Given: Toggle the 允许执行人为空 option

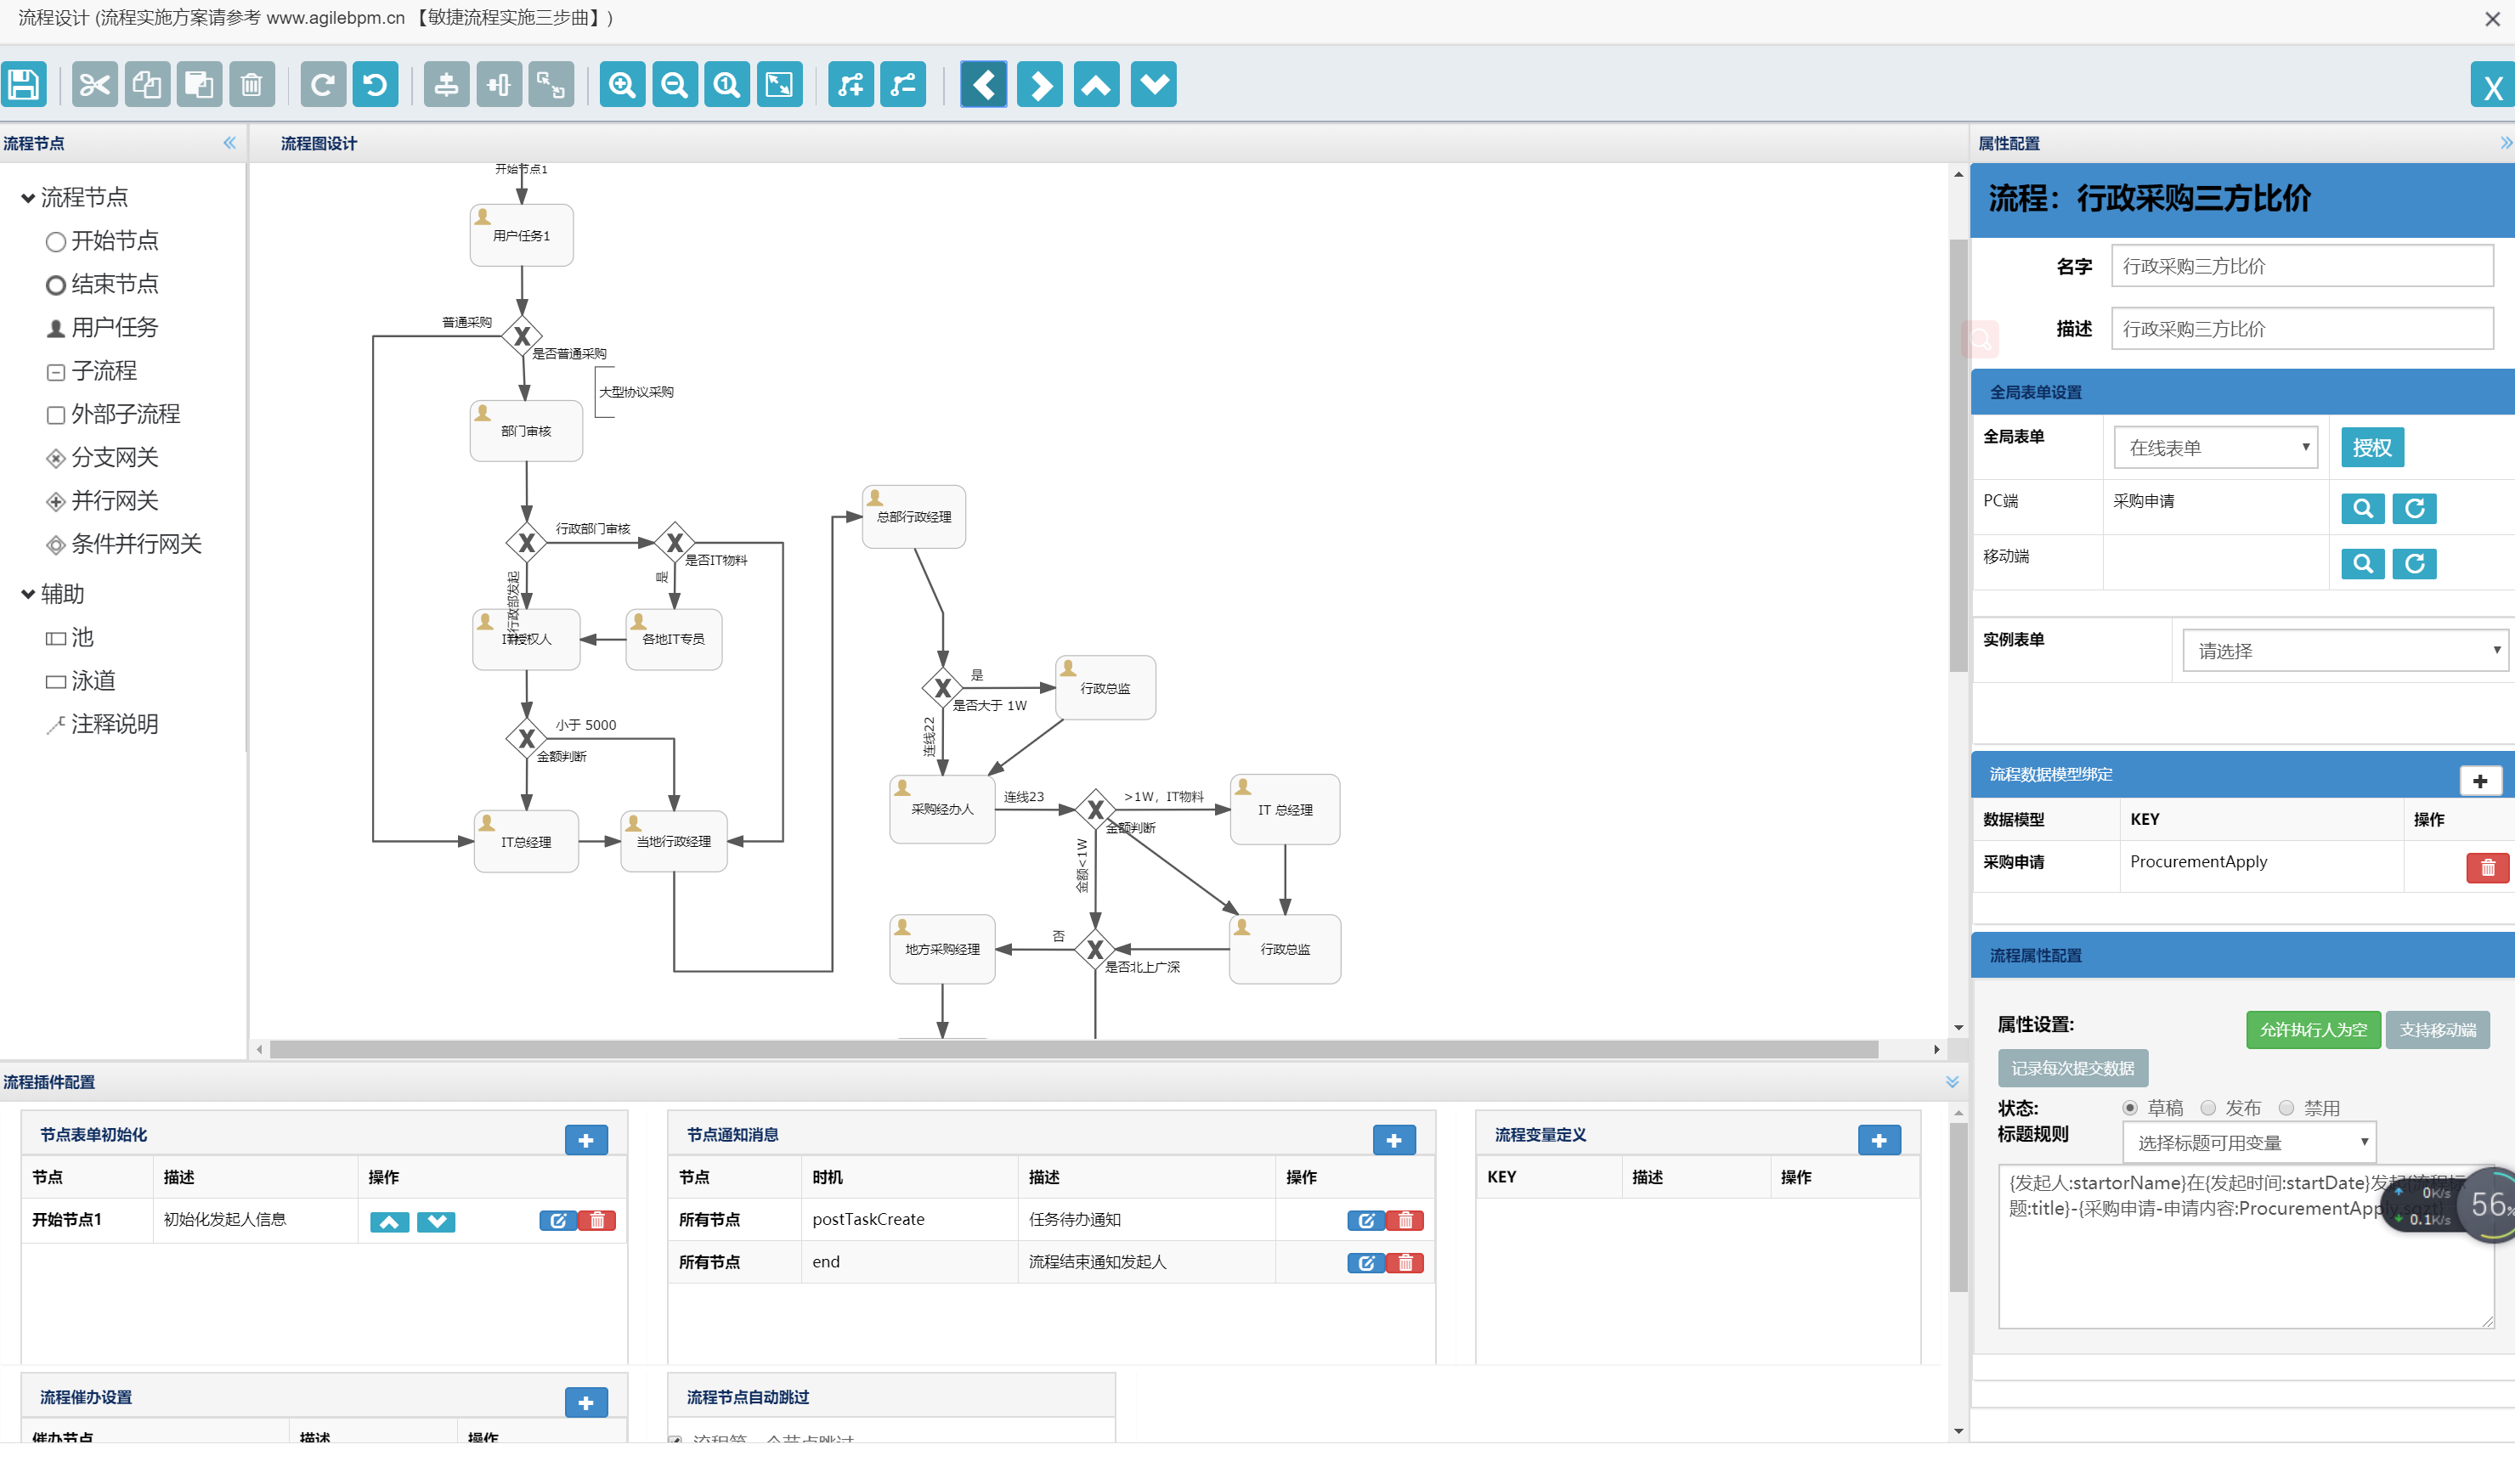Looking at the screenshot, I should pos(2313,1030).
